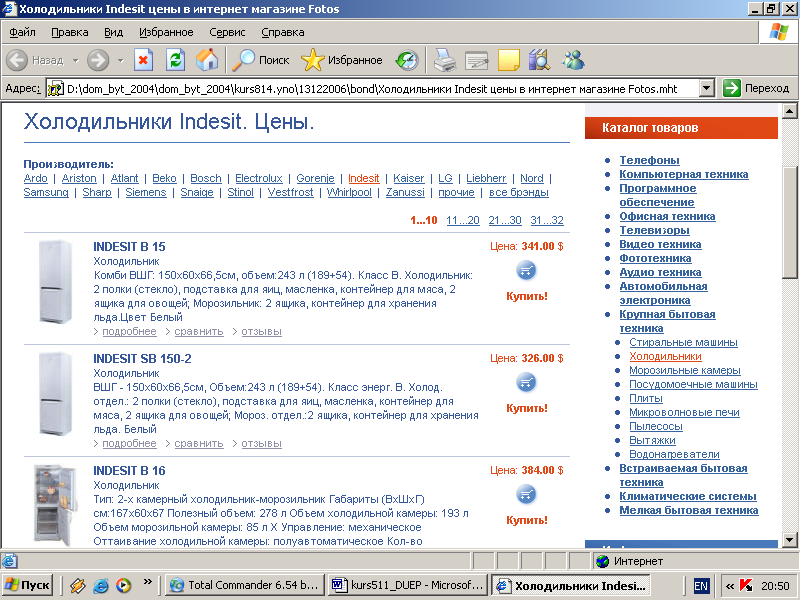This screenshot has height=600, width=800.
Task: Click INDESIT B 16 open fridge thumbnail
Action: (55, 505)
